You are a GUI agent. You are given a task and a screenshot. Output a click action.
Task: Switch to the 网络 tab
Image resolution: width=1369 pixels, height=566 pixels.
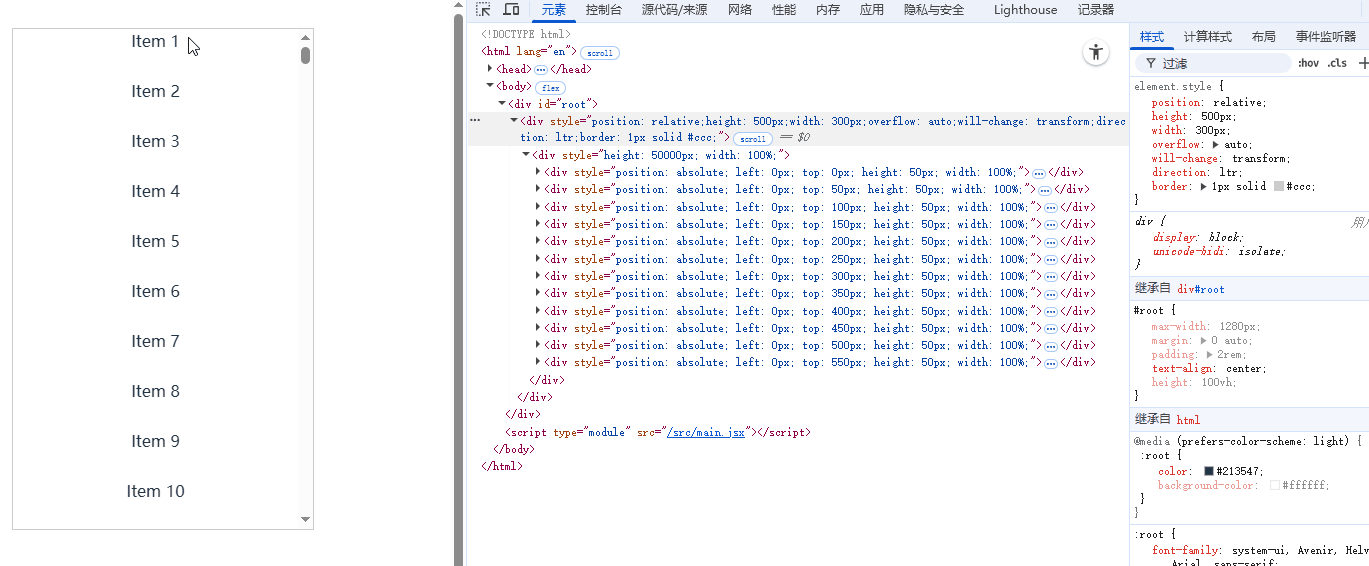[740, 10]
